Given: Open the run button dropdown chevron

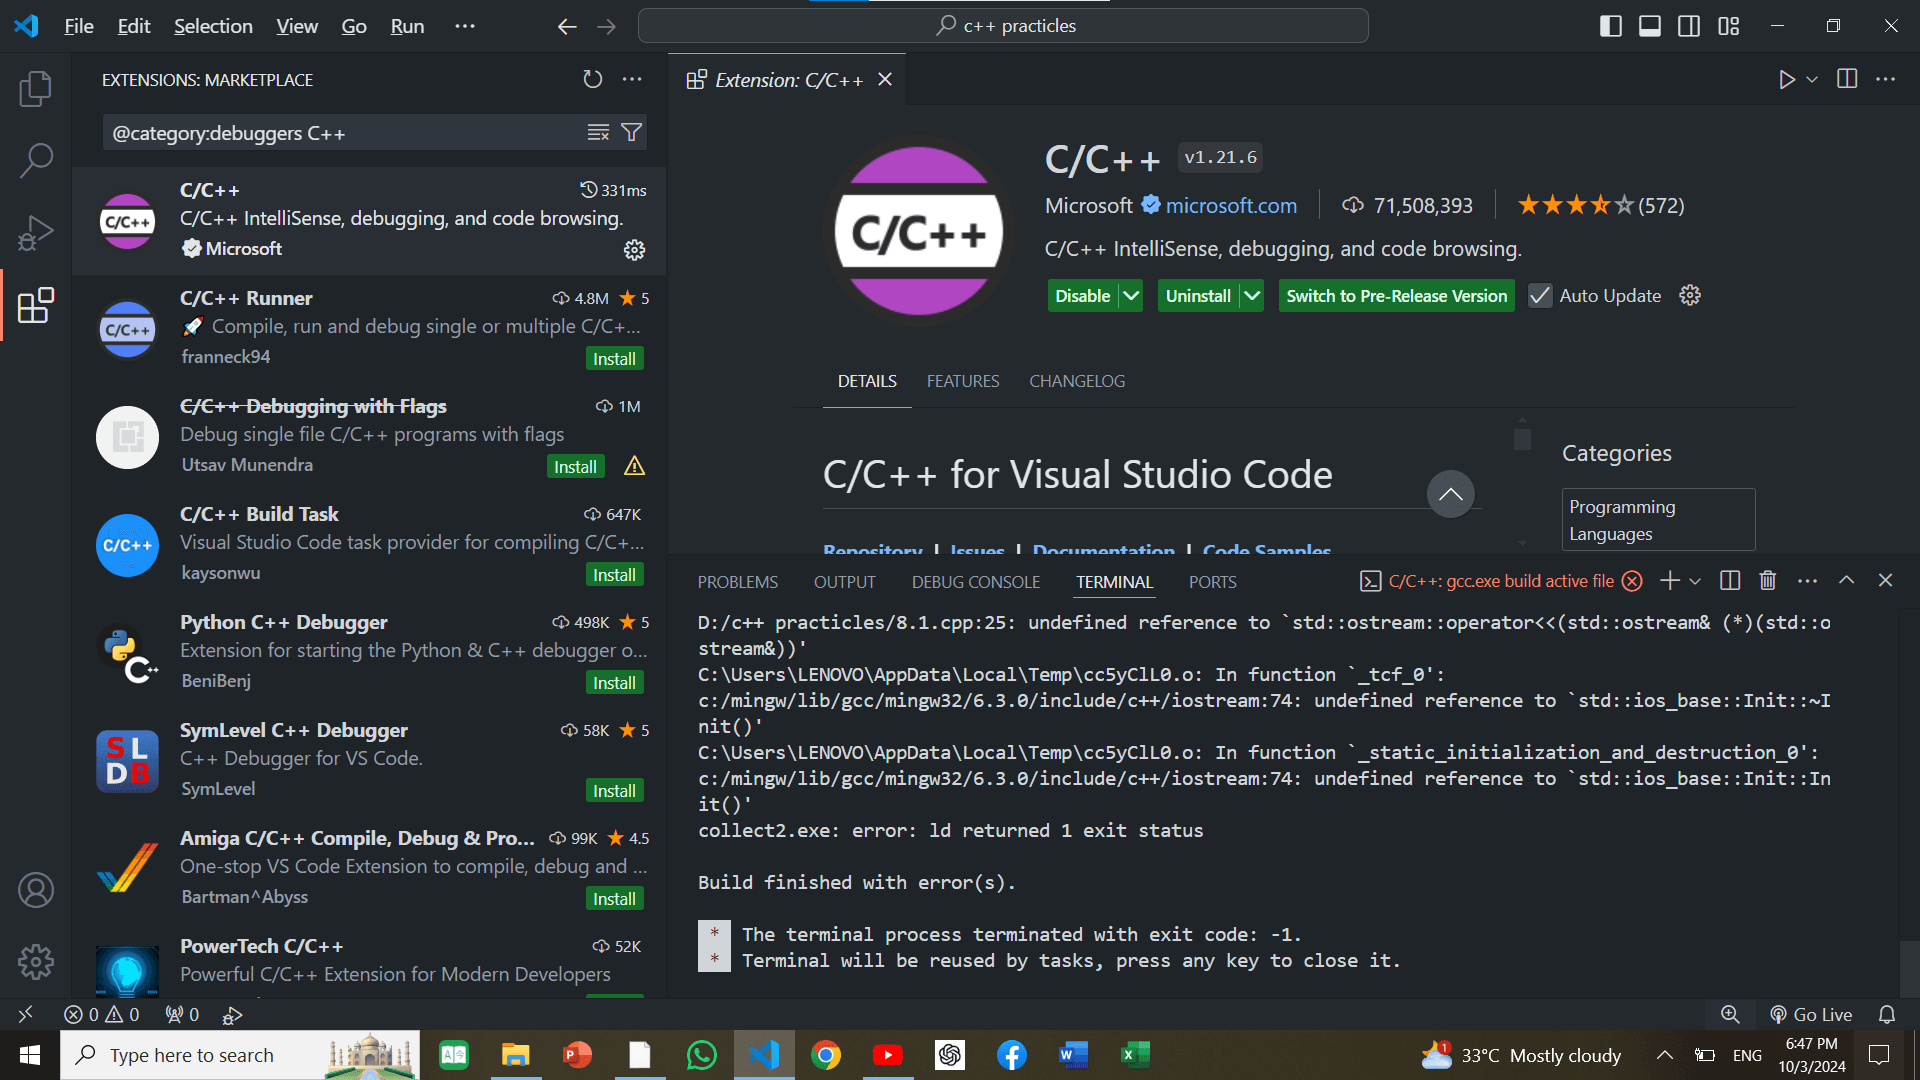Looking at the screenshot, I should [x=1812, y=79].
